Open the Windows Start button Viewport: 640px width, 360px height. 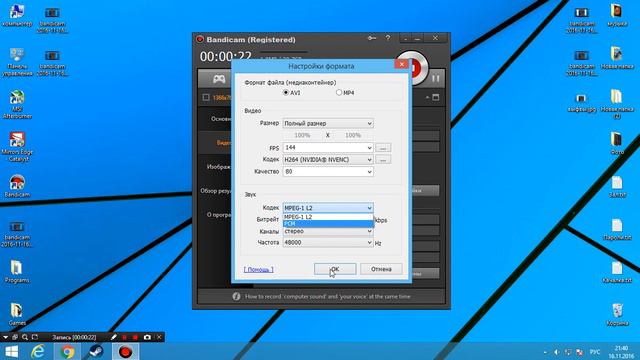11,351
